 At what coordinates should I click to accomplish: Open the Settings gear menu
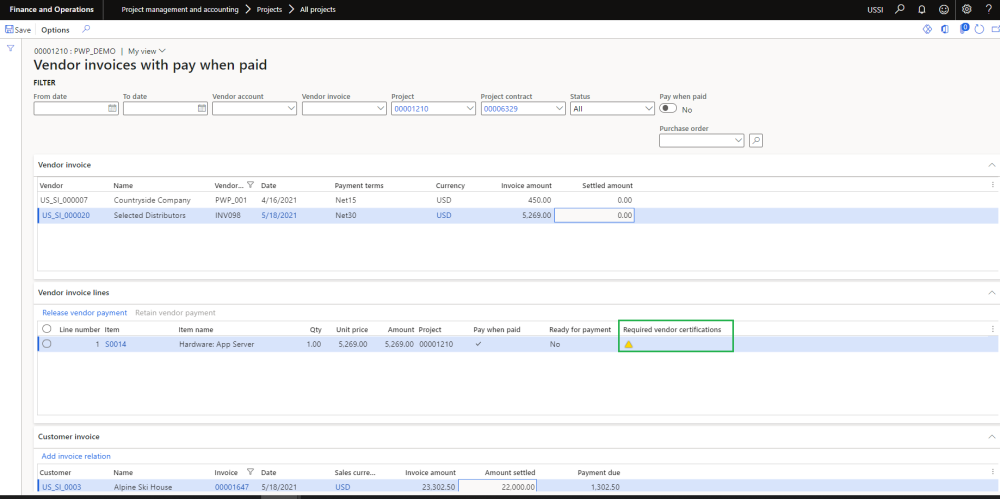click(x=966, y=9)
